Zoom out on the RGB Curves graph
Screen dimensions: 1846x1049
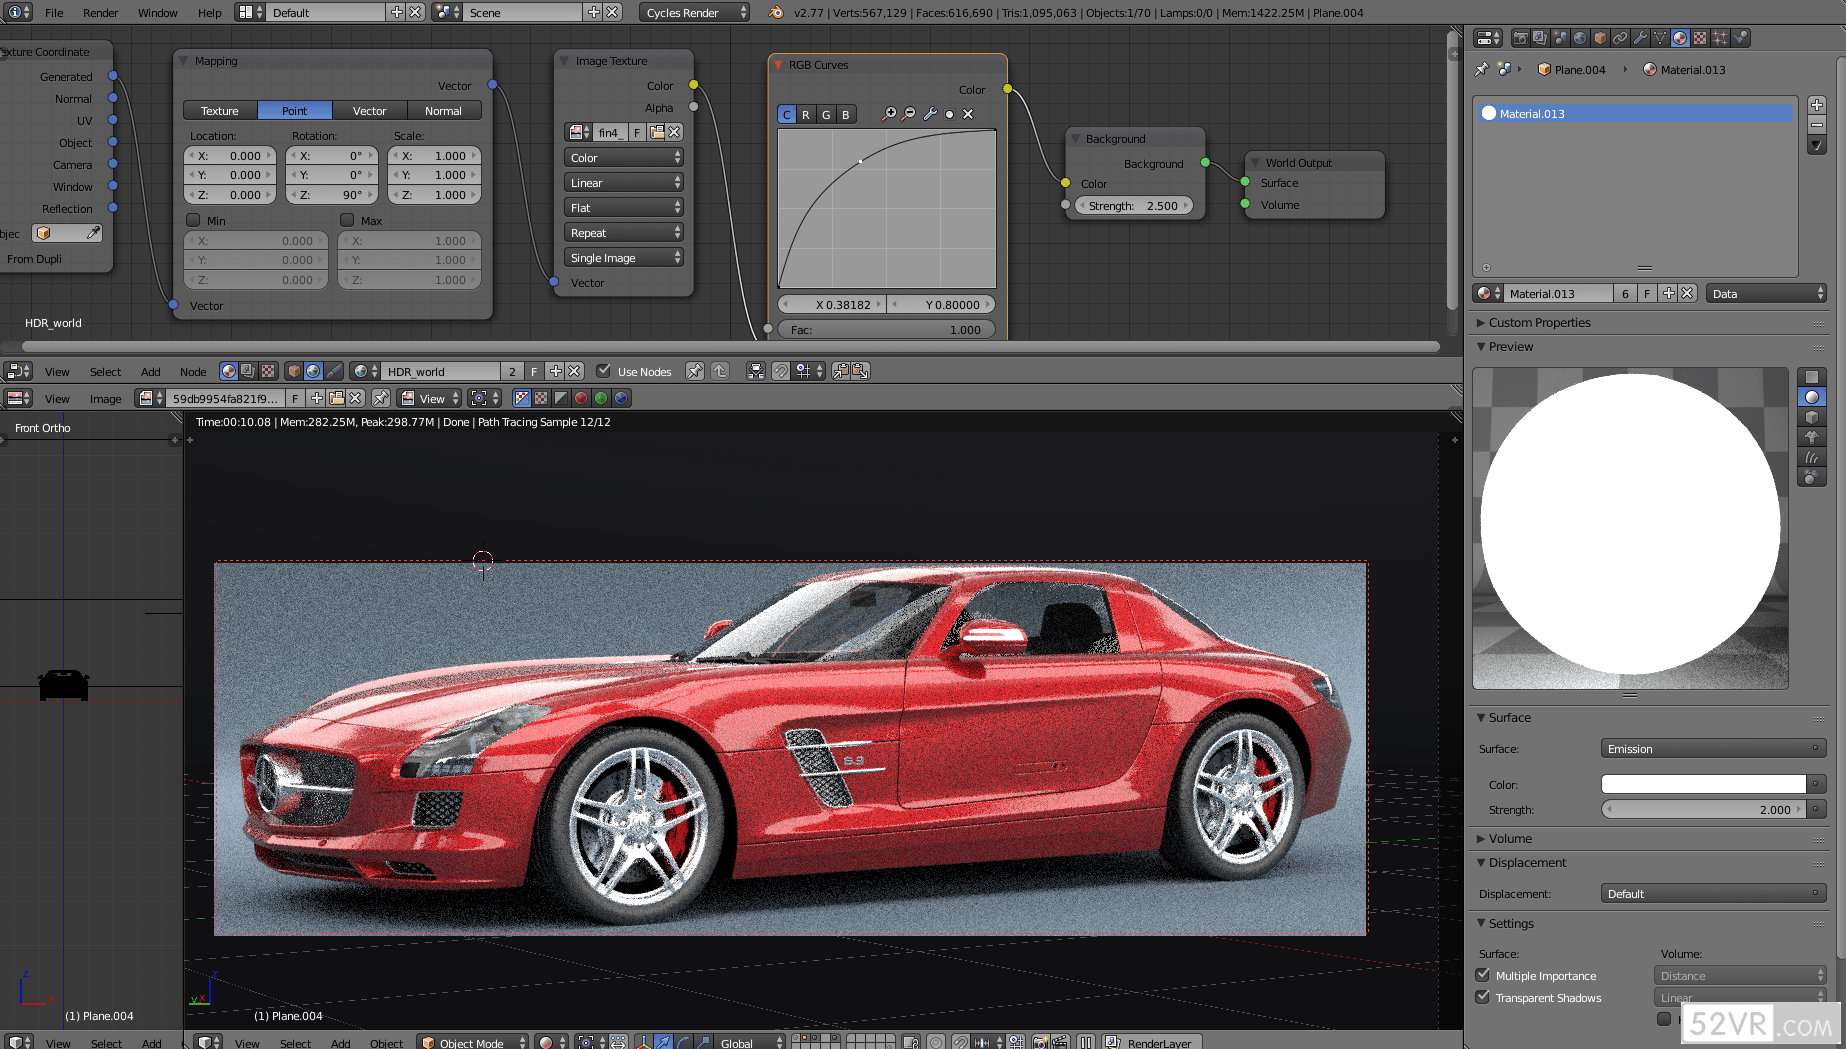[x=909, y=114]
